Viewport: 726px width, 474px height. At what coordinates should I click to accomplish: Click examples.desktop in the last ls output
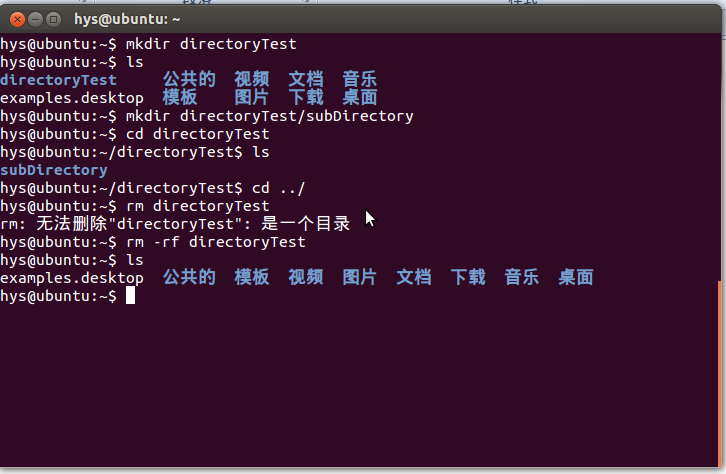[x=72, y=278]
